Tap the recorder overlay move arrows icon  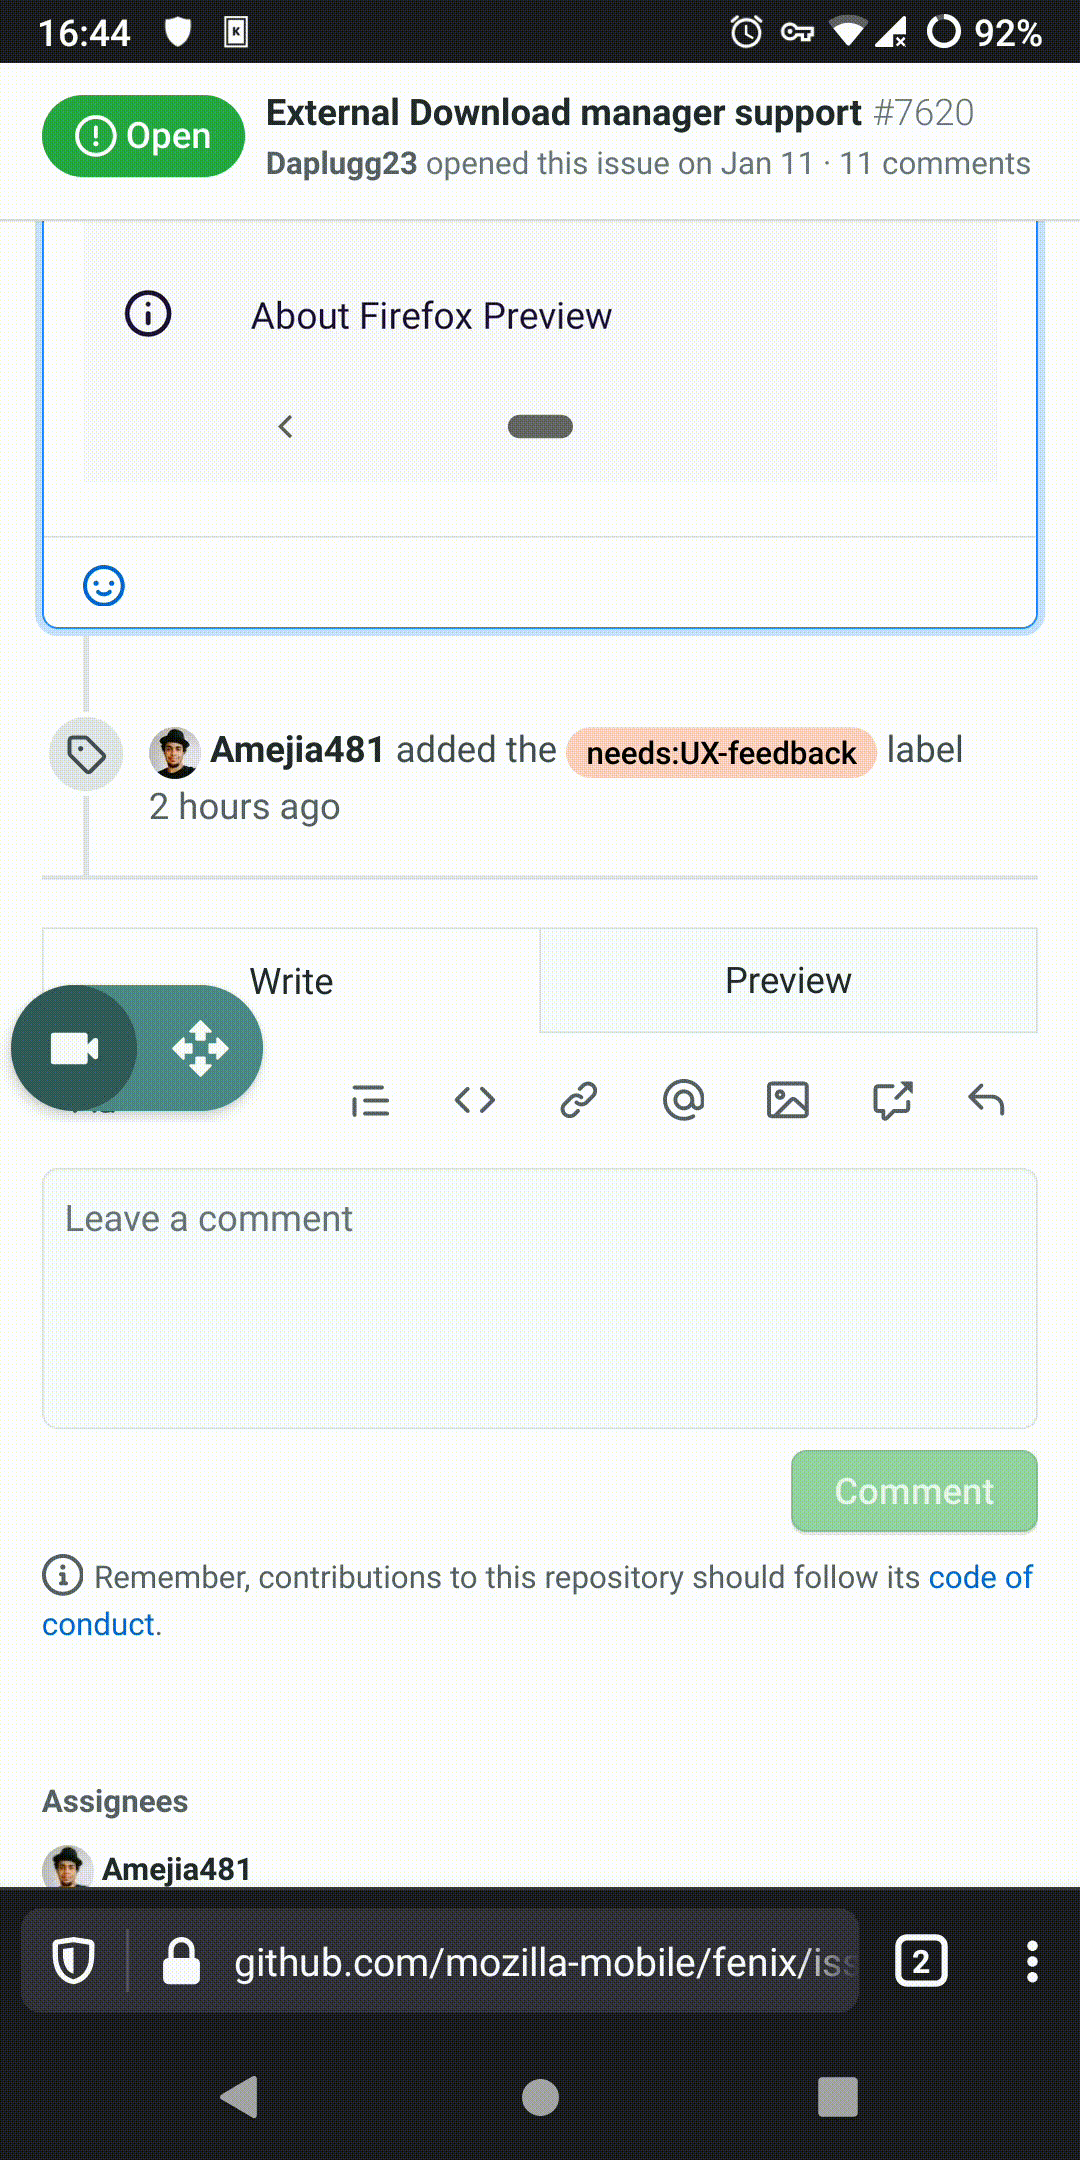click(x=200, y=1048)
